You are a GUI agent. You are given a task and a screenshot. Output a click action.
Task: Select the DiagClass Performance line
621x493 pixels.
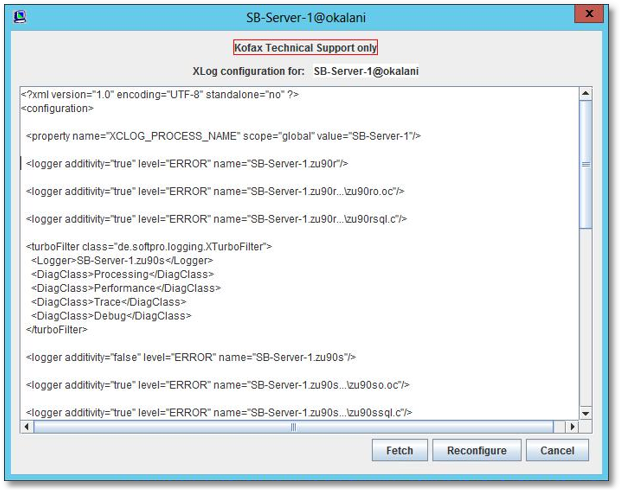[125, 288]
